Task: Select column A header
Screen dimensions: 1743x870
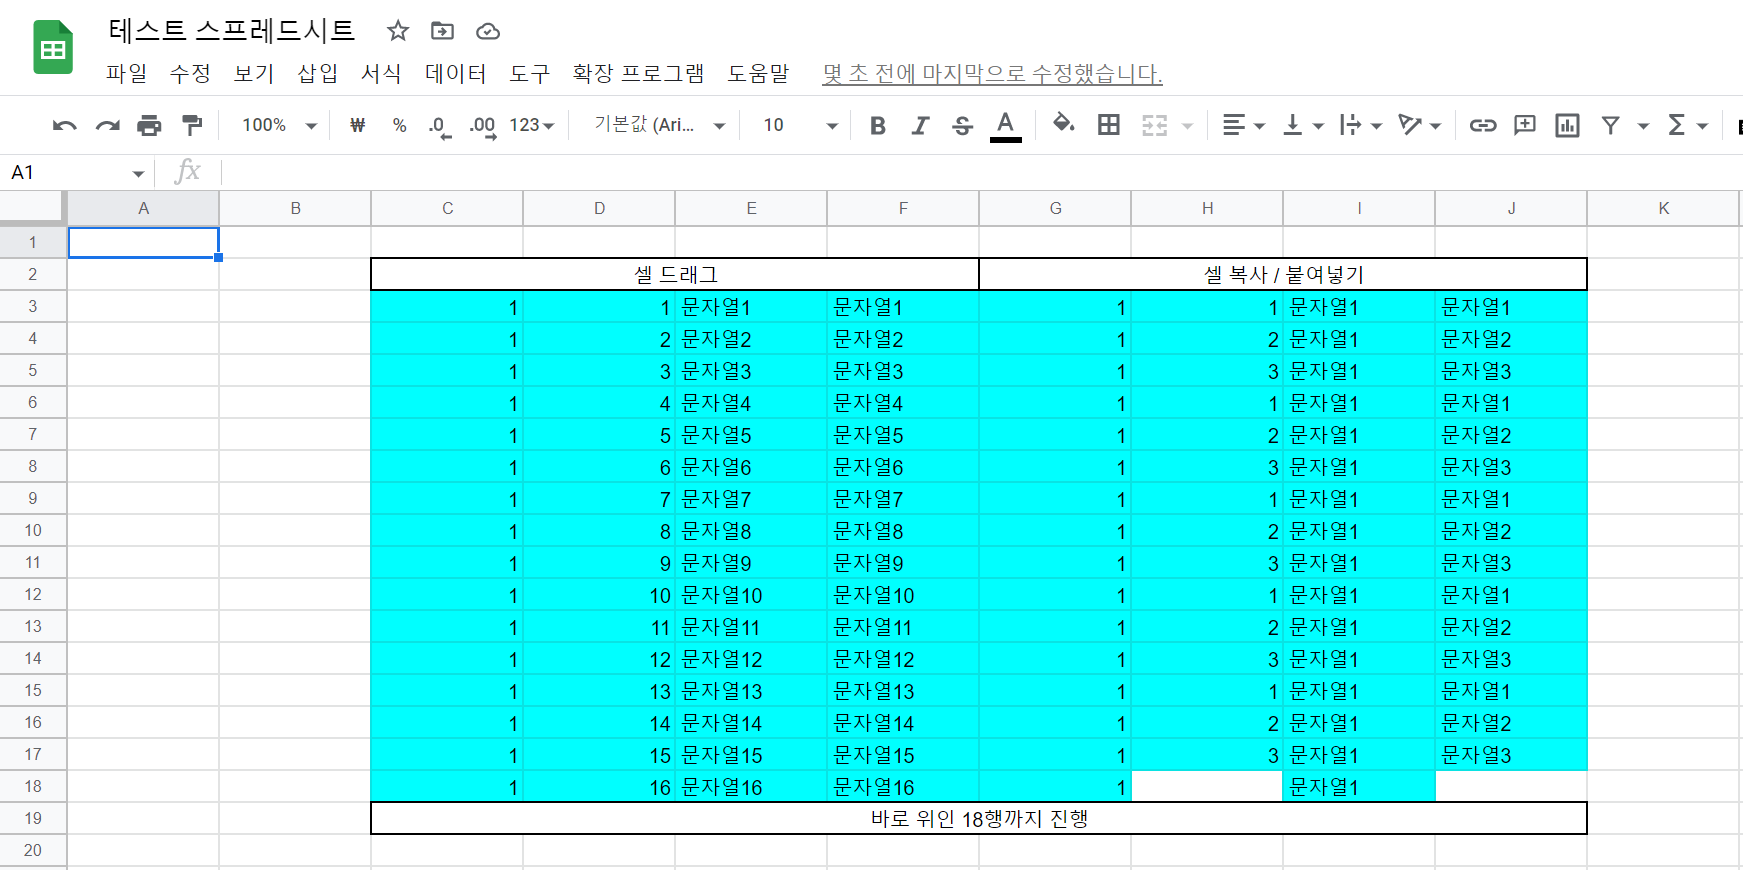Action: (x=144, y=208)
